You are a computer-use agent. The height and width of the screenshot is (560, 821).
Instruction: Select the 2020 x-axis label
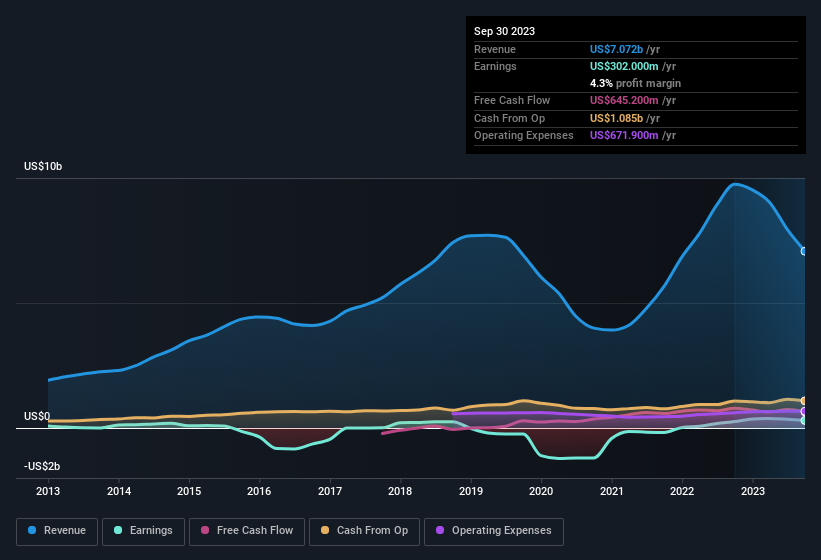point(541,491)
